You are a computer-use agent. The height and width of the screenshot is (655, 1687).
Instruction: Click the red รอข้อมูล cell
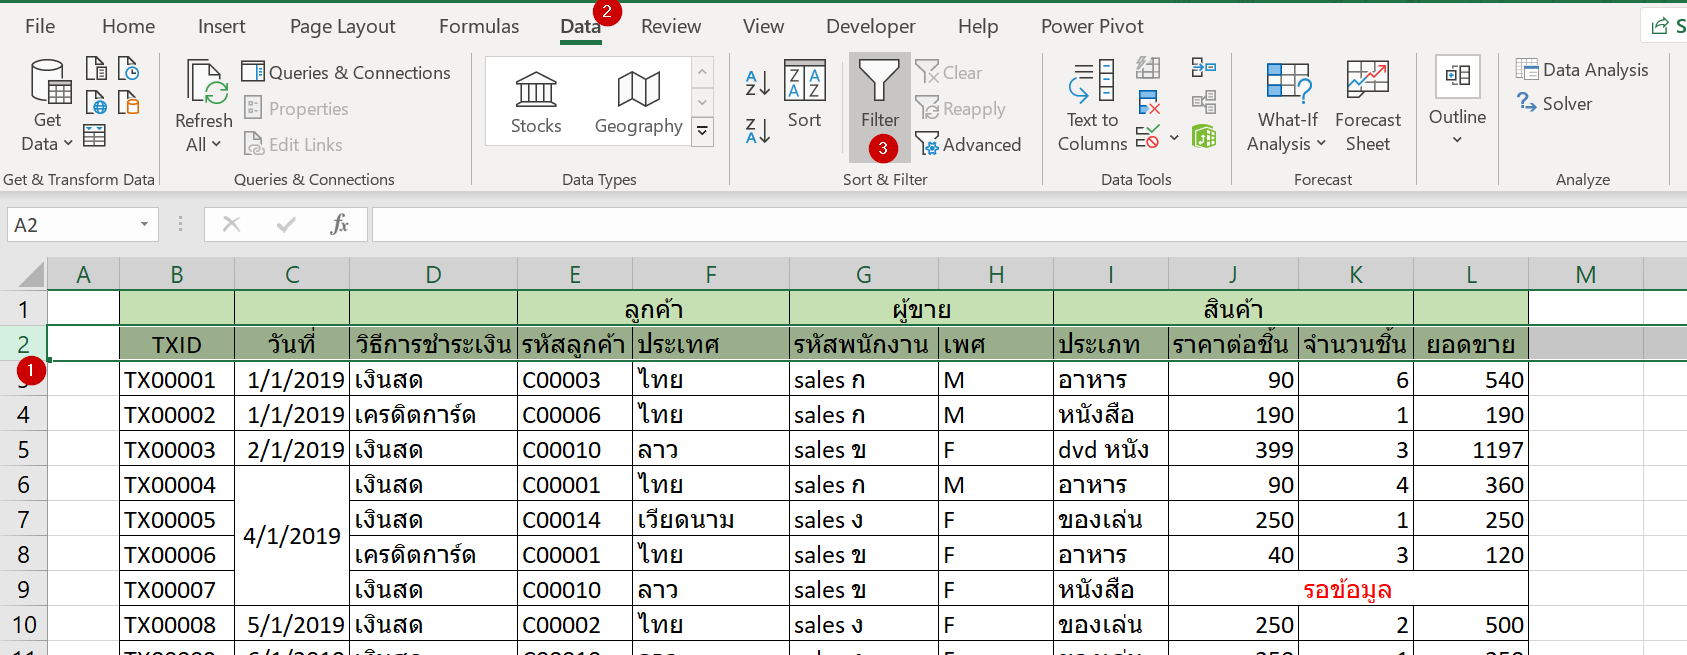[x=1348, y=589]
